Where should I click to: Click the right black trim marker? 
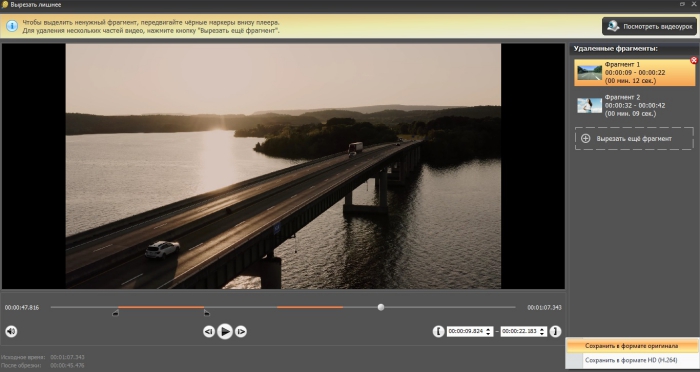[206, 313]
